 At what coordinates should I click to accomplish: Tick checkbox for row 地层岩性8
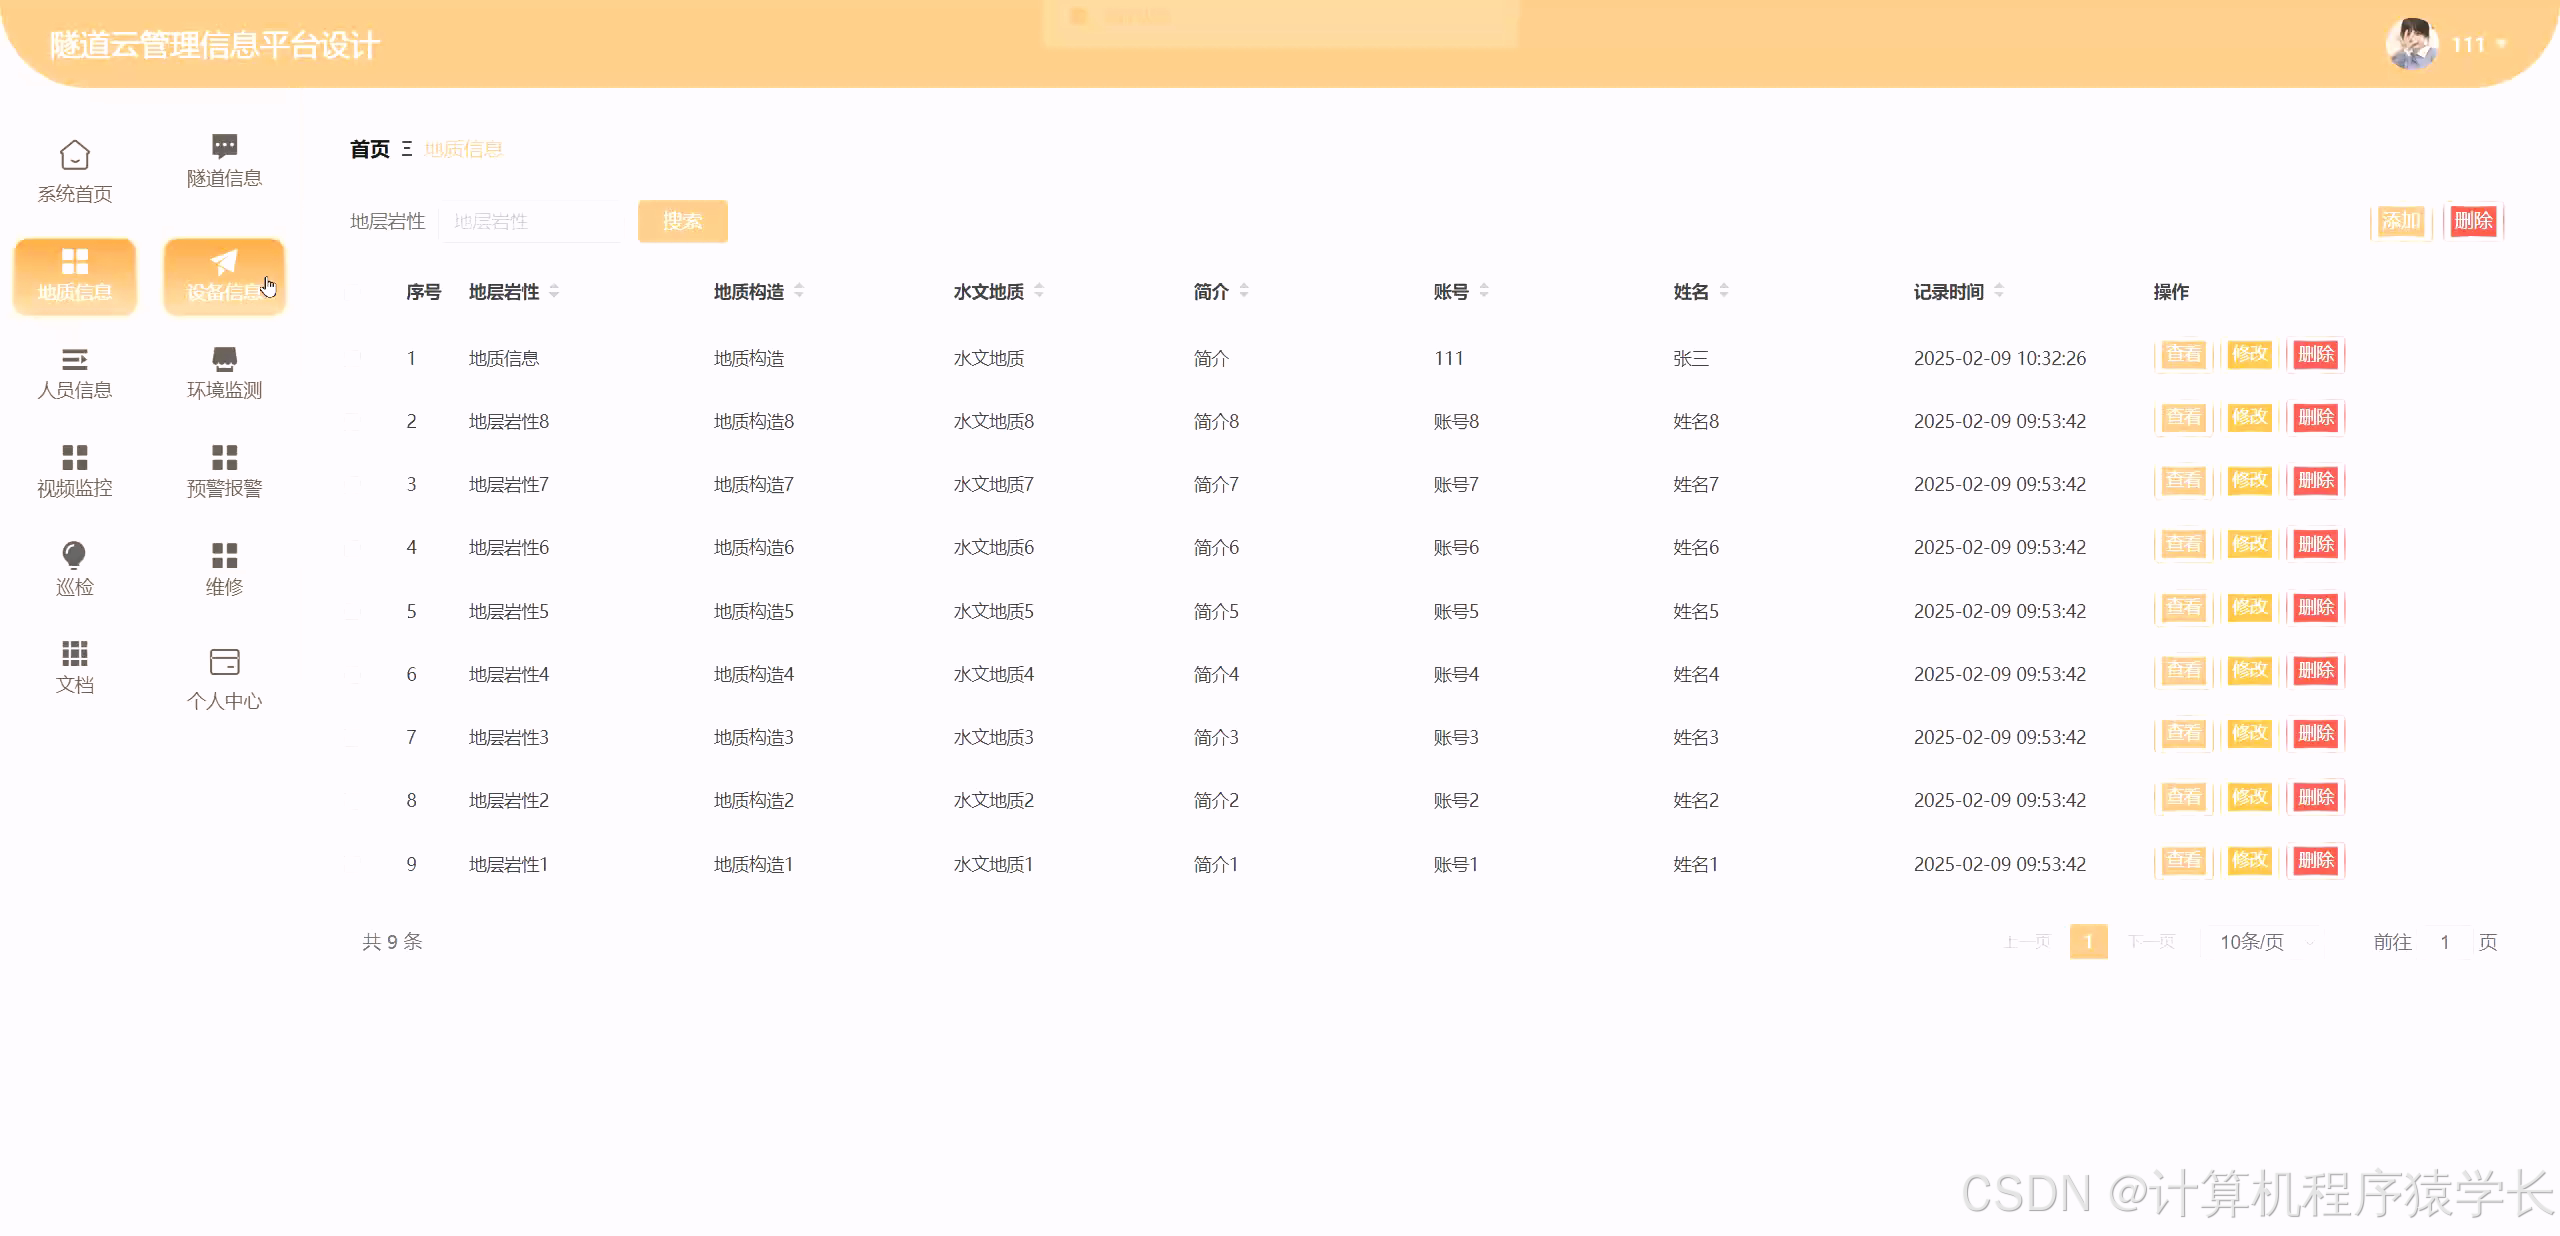click(353, 421)
